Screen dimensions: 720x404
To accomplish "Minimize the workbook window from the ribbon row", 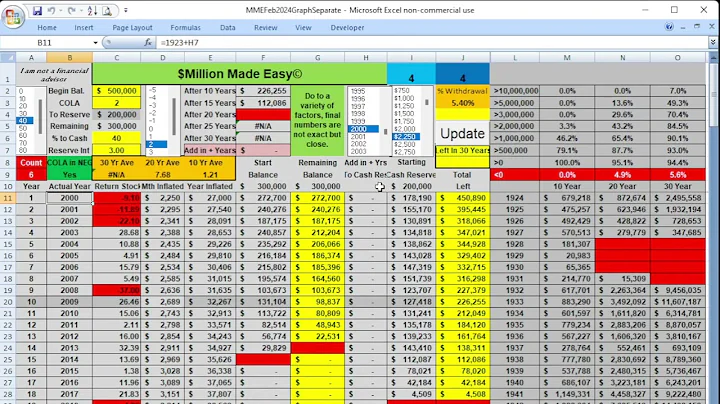I will tap(683, 27).
